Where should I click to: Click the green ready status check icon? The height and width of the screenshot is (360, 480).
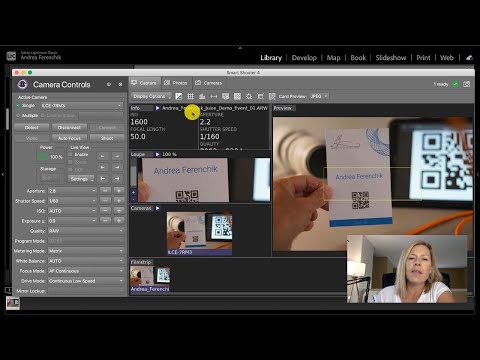(x=455, y=84)
